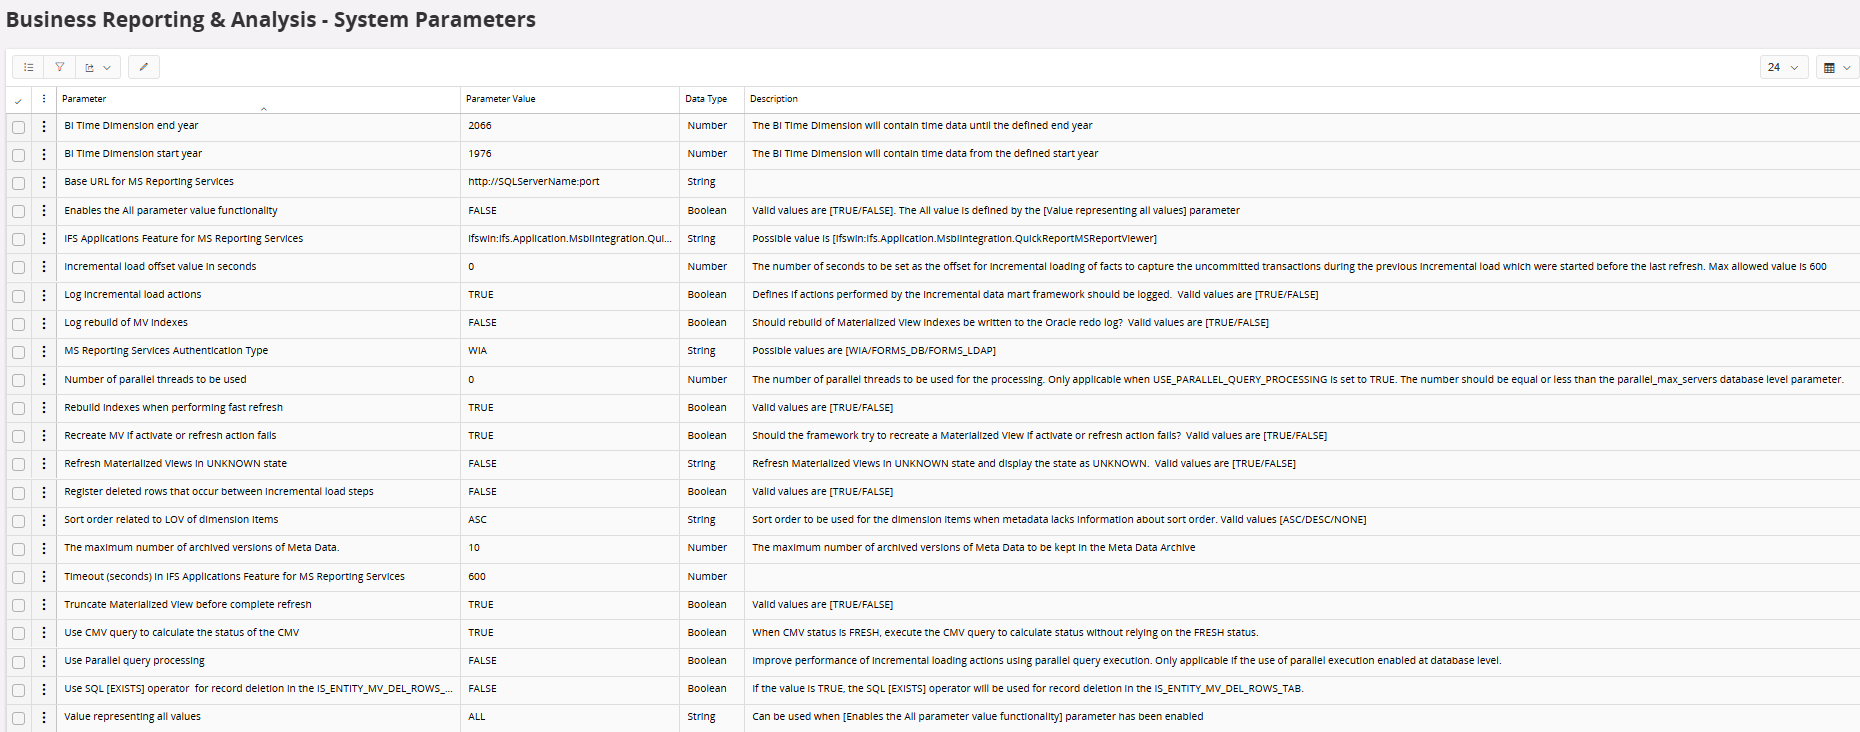The width and height of the screenshot is (1860, 732).
Task: Open row menu for Refresh Materialized Views in UNKNOWN state
Action: 44,463
